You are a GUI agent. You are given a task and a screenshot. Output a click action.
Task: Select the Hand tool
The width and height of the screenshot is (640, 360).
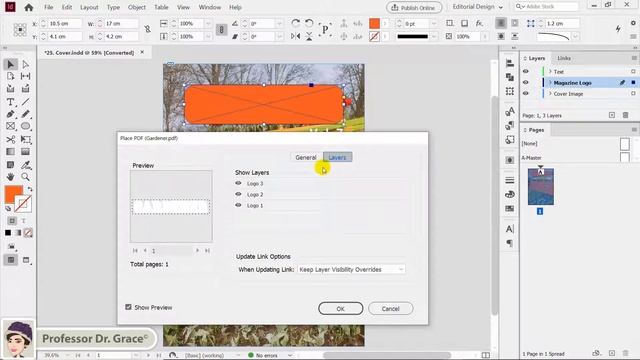[11, 177]
